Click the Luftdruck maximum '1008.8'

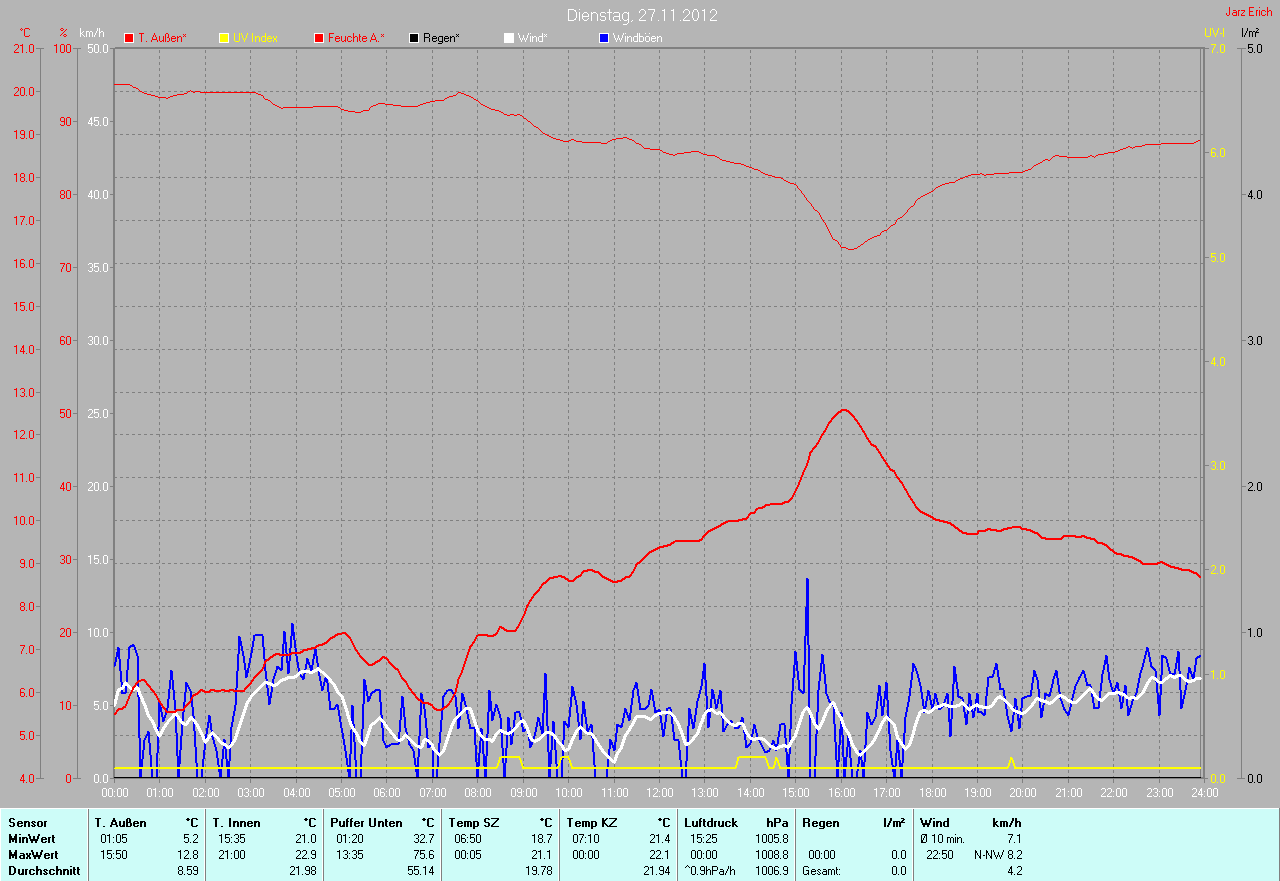tap(771, 854)
